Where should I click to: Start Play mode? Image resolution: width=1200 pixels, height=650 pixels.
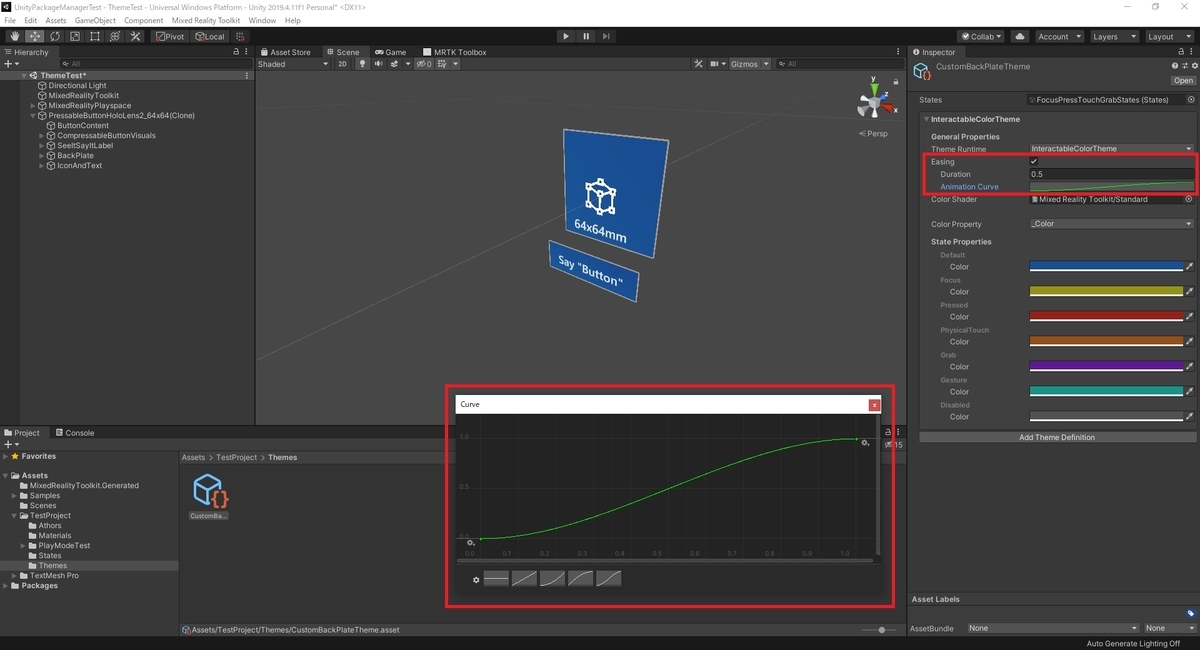tap(566, 36)
